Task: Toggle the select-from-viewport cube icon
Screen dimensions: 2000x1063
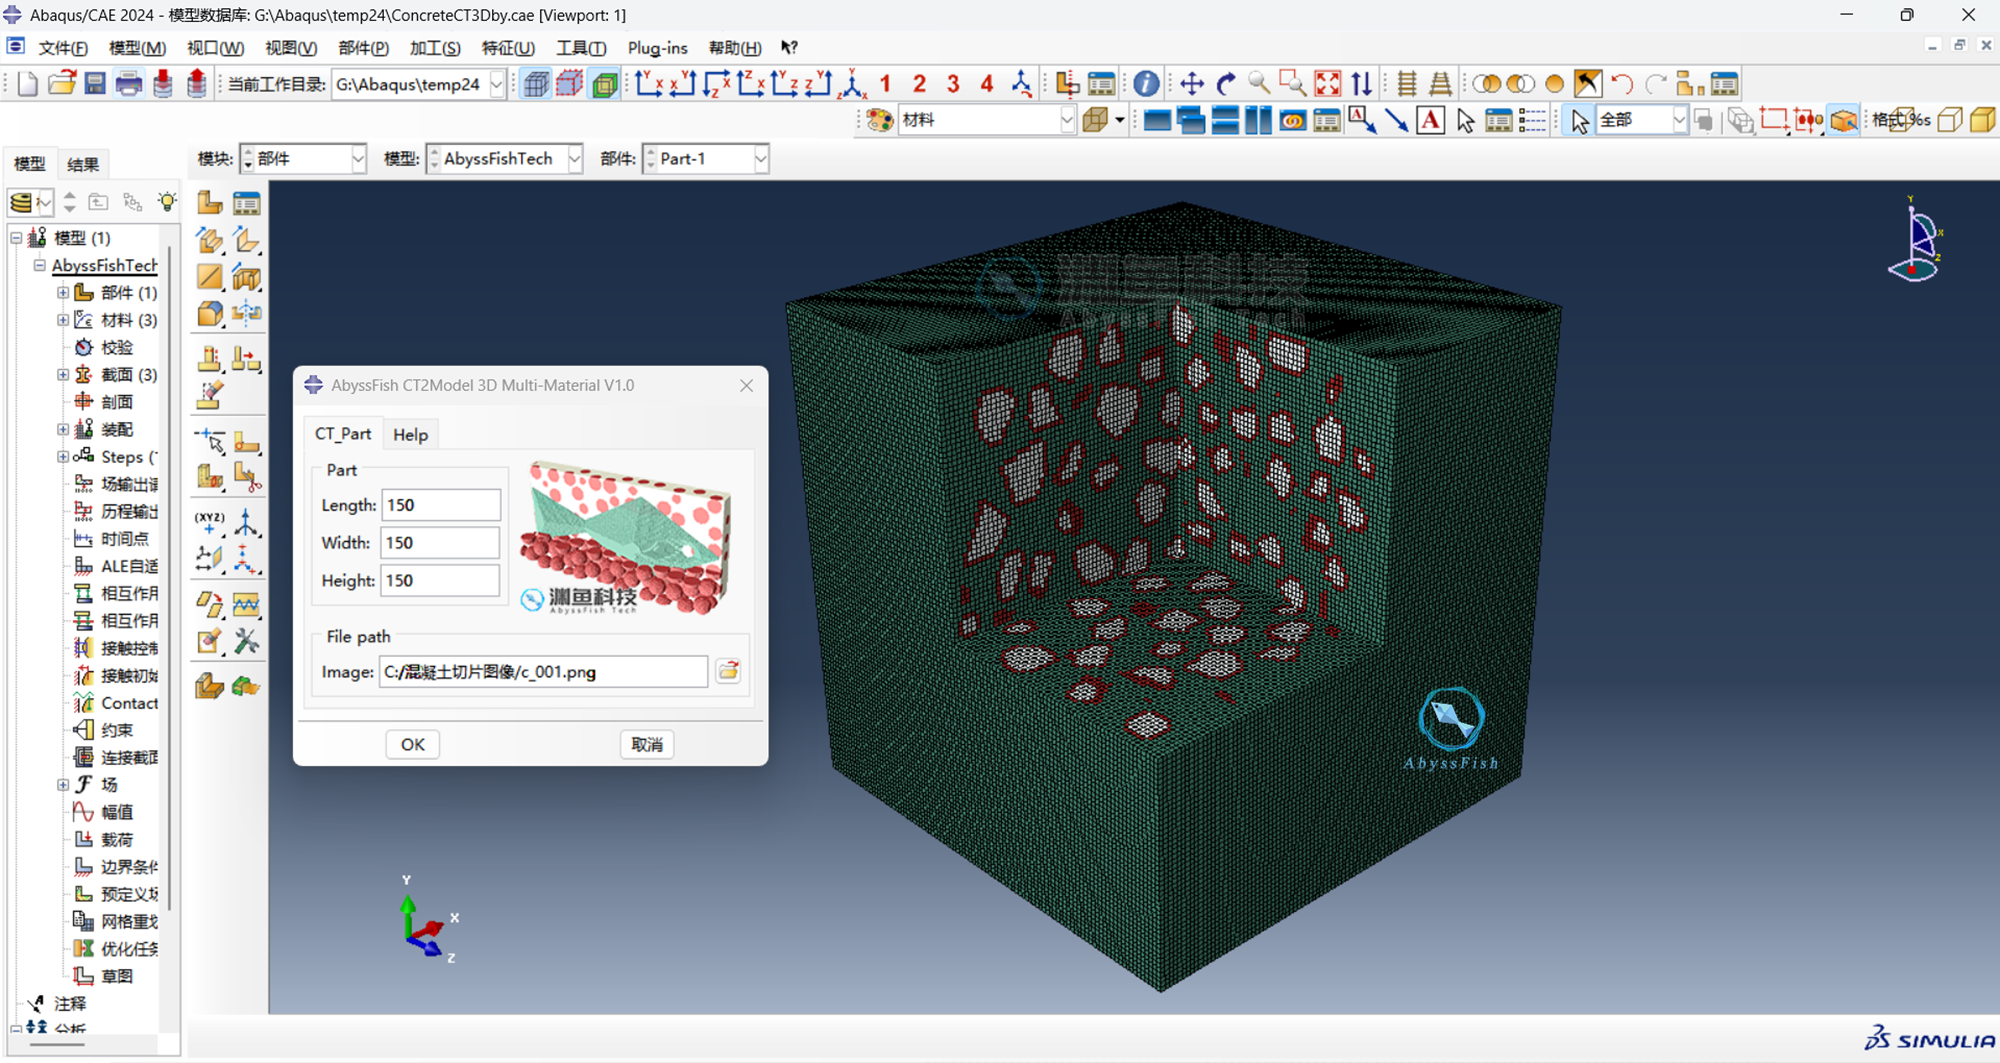Action: [1844, 120]
